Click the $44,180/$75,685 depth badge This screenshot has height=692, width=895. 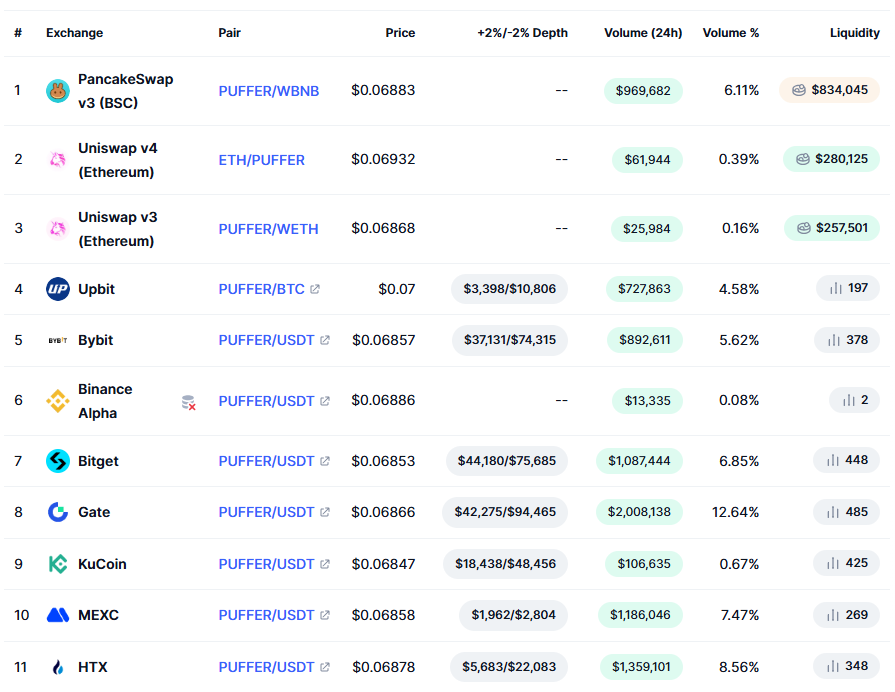(507, 461)
